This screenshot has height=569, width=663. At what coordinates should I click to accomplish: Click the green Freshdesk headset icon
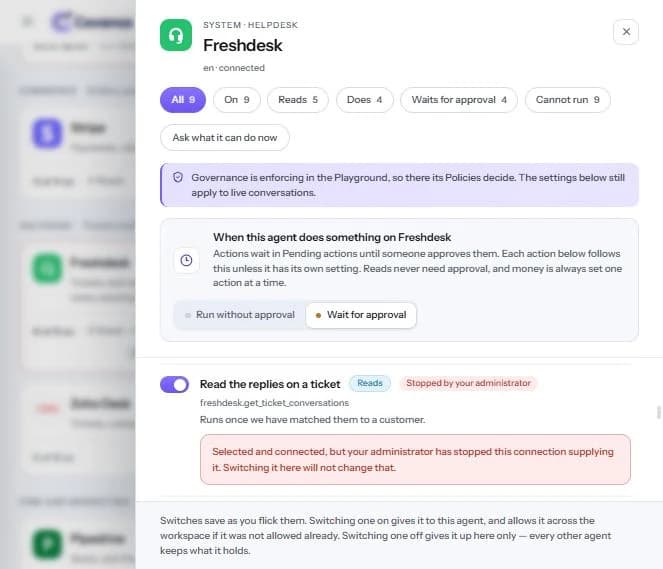point(176,35)
